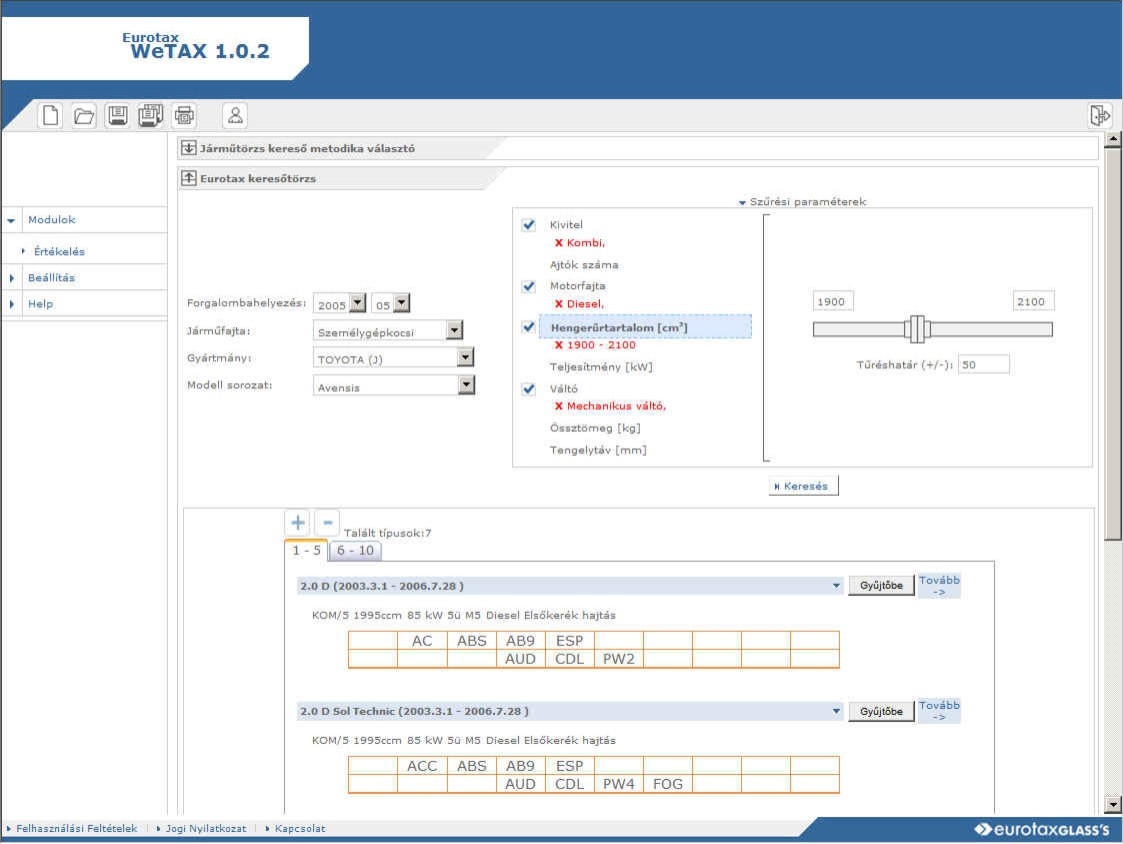Open the registration year 2005 dropdown

click(x=358, y=303)
